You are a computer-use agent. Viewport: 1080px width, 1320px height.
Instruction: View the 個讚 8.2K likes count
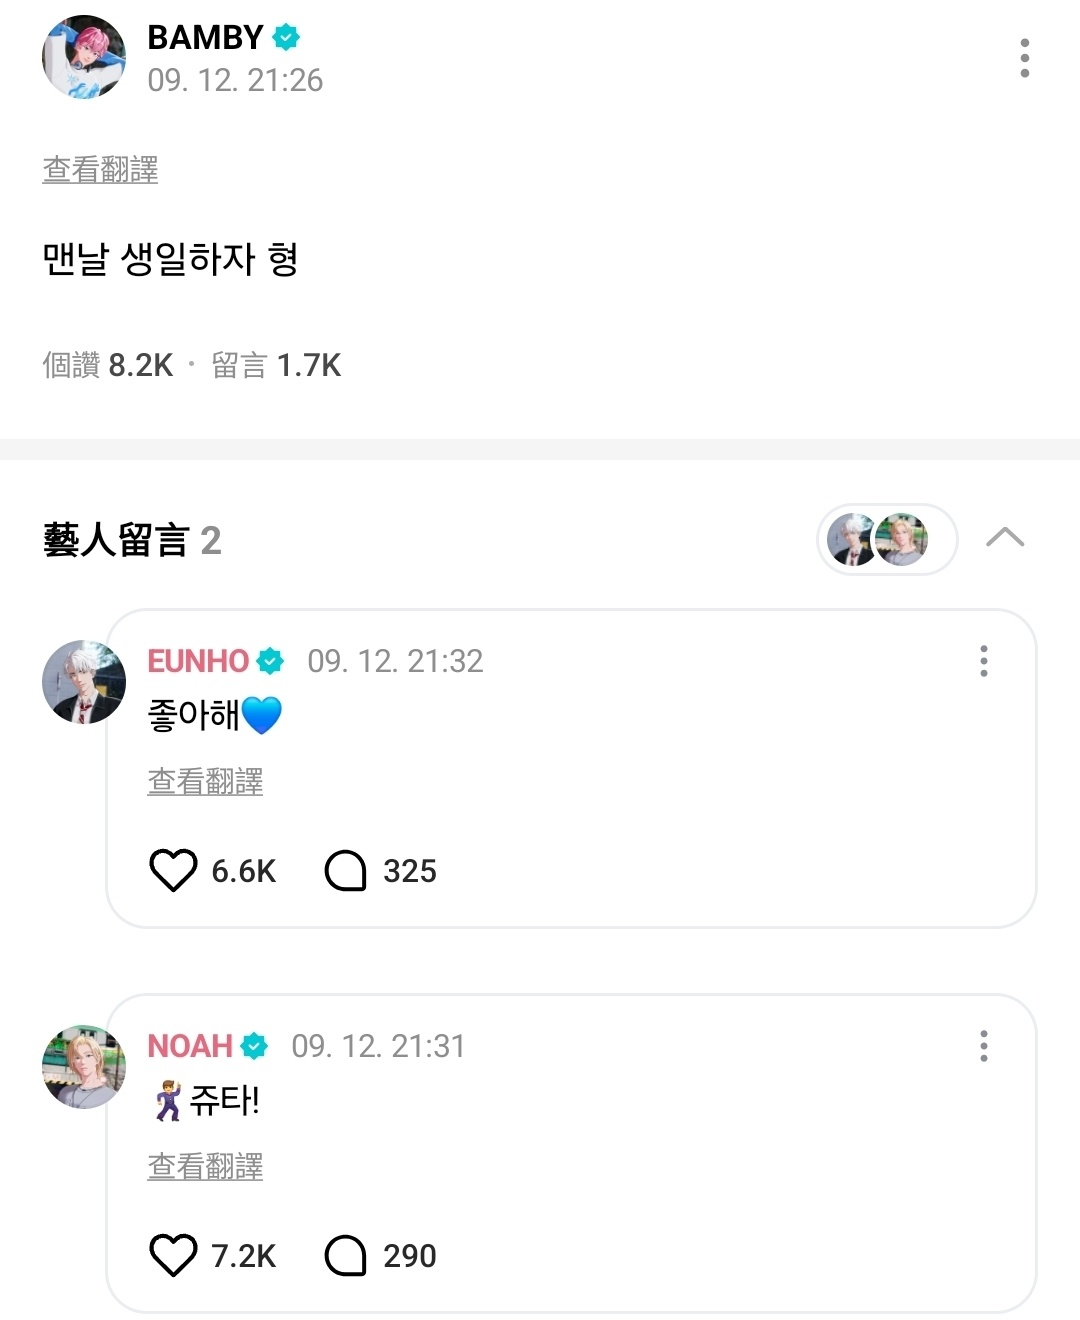tap(108, 366)
